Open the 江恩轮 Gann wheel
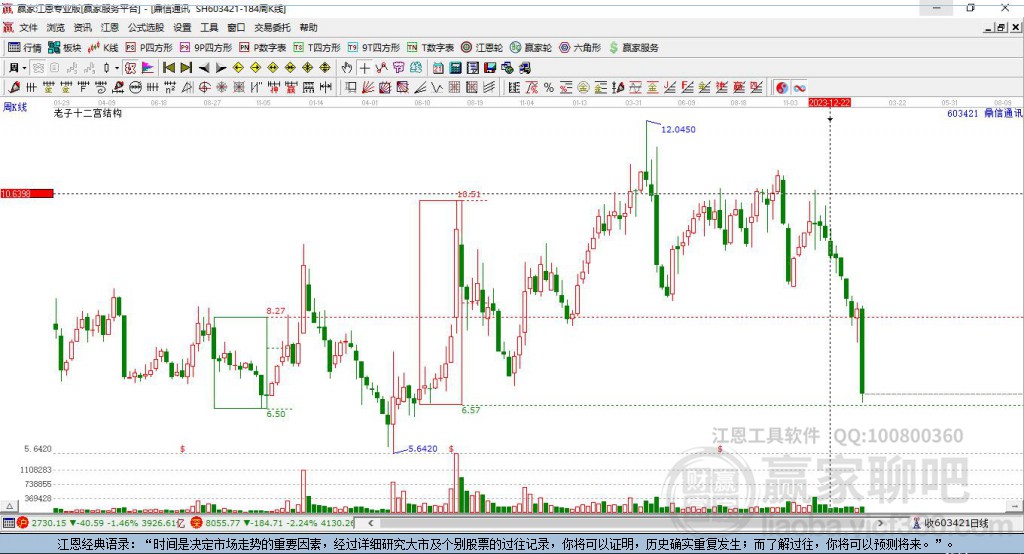1024x554 pixels. pos(482,48)
